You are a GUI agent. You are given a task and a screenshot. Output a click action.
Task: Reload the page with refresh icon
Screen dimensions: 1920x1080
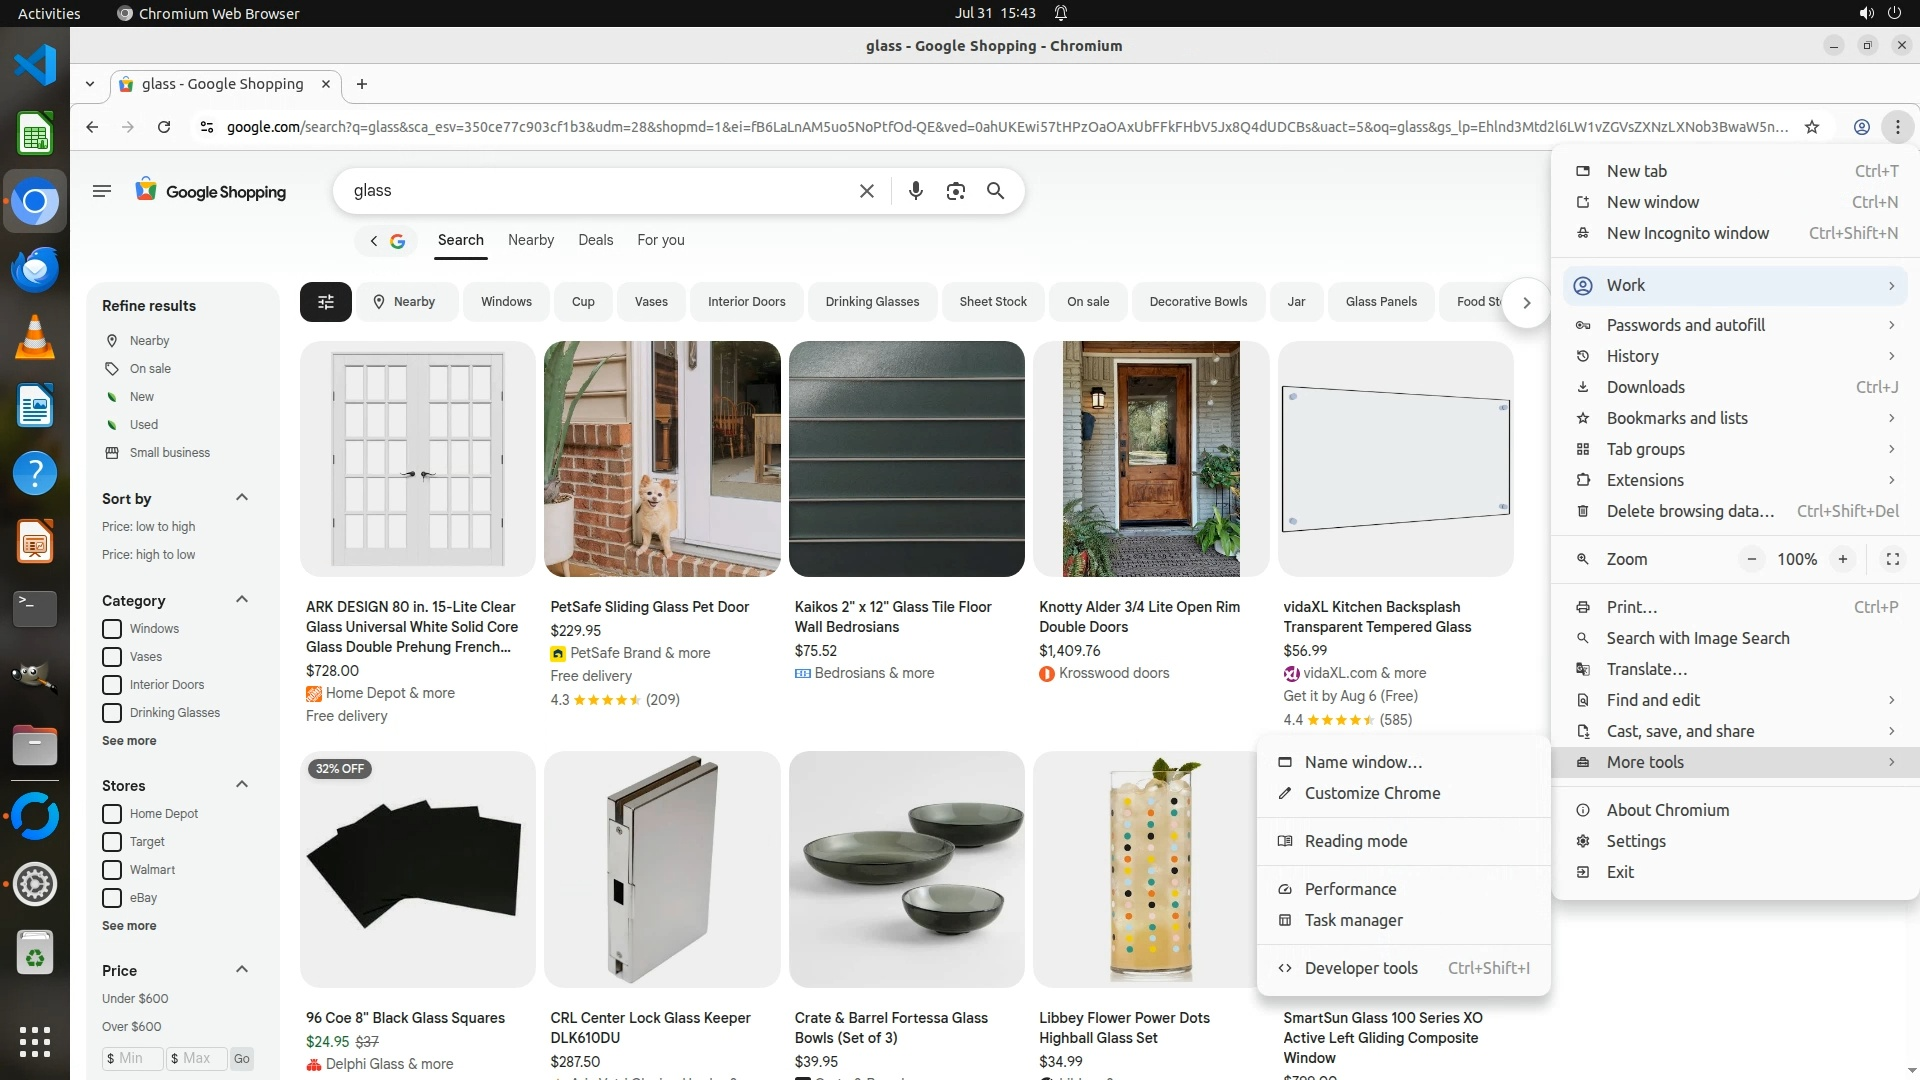tap(164, 127)
